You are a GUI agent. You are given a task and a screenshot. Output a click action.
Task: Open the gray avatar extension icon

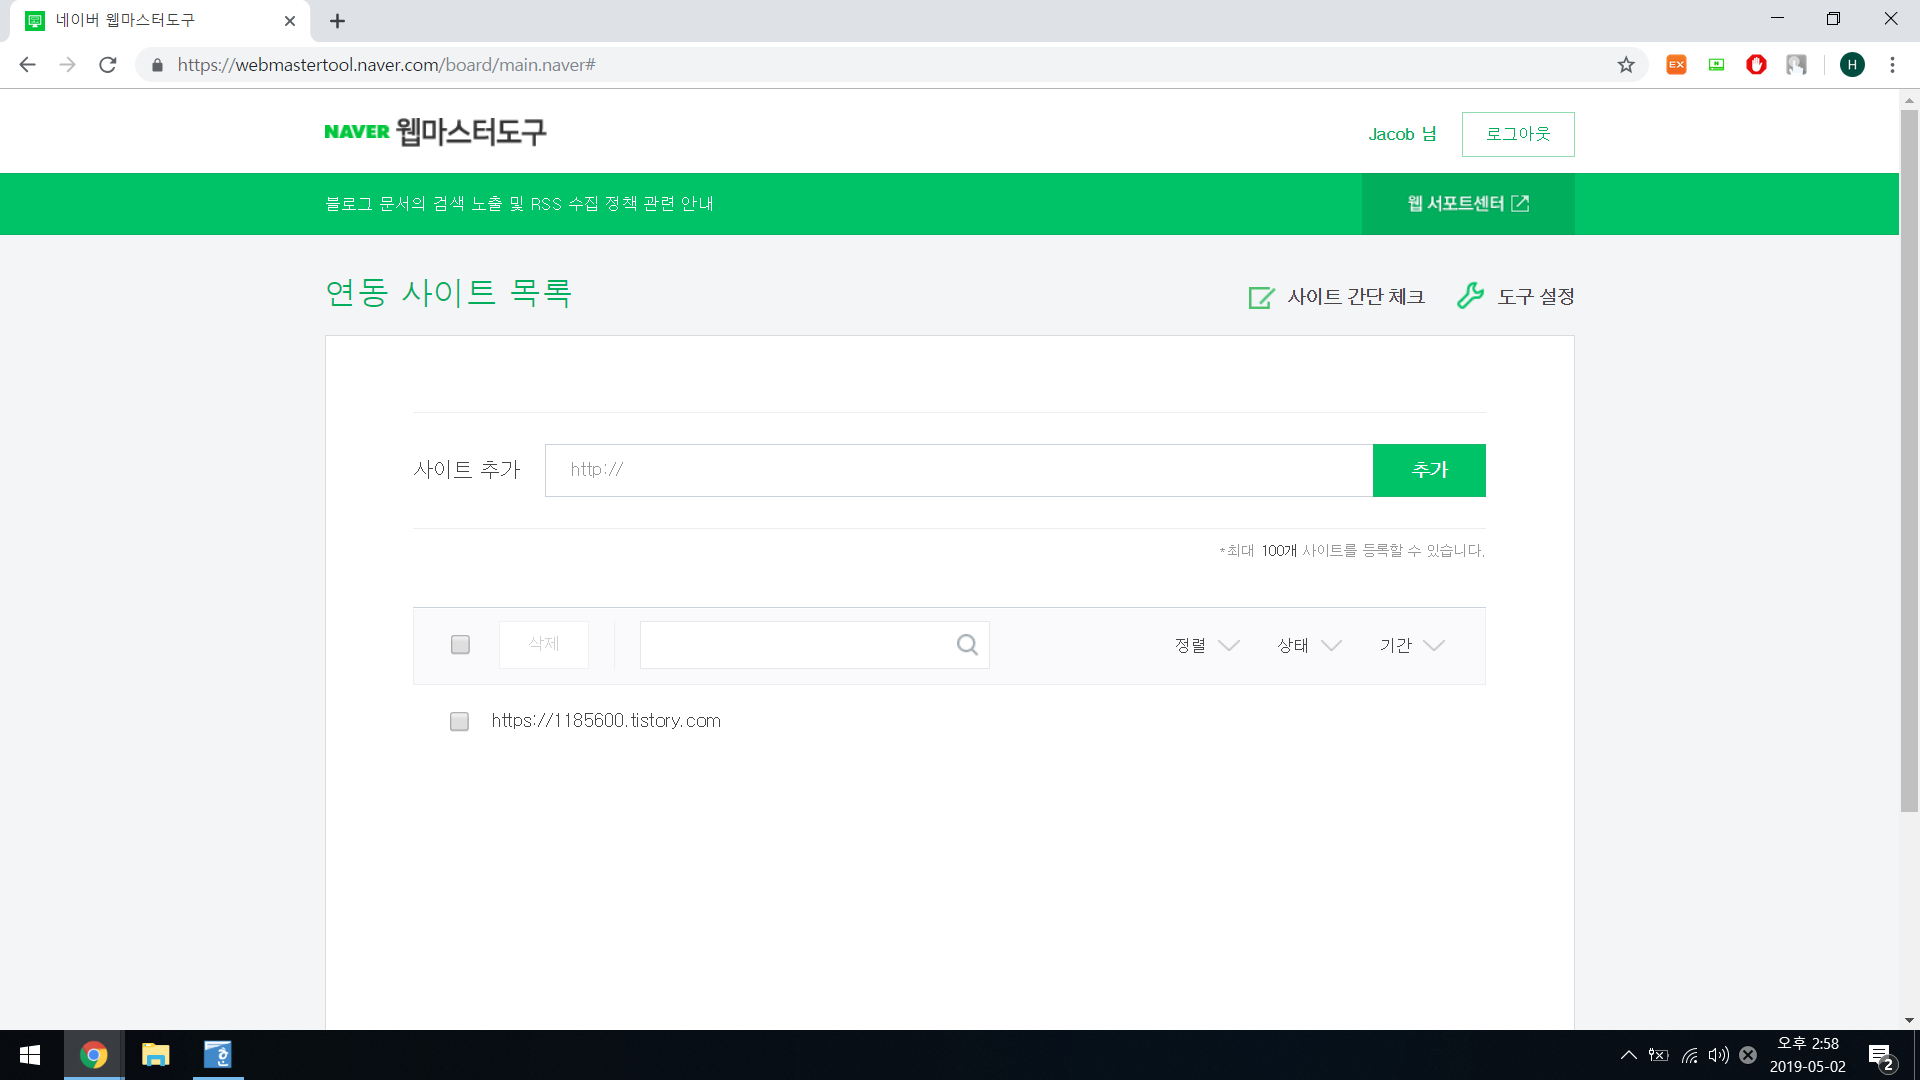pyautogui.click(x=1796, y=65)
